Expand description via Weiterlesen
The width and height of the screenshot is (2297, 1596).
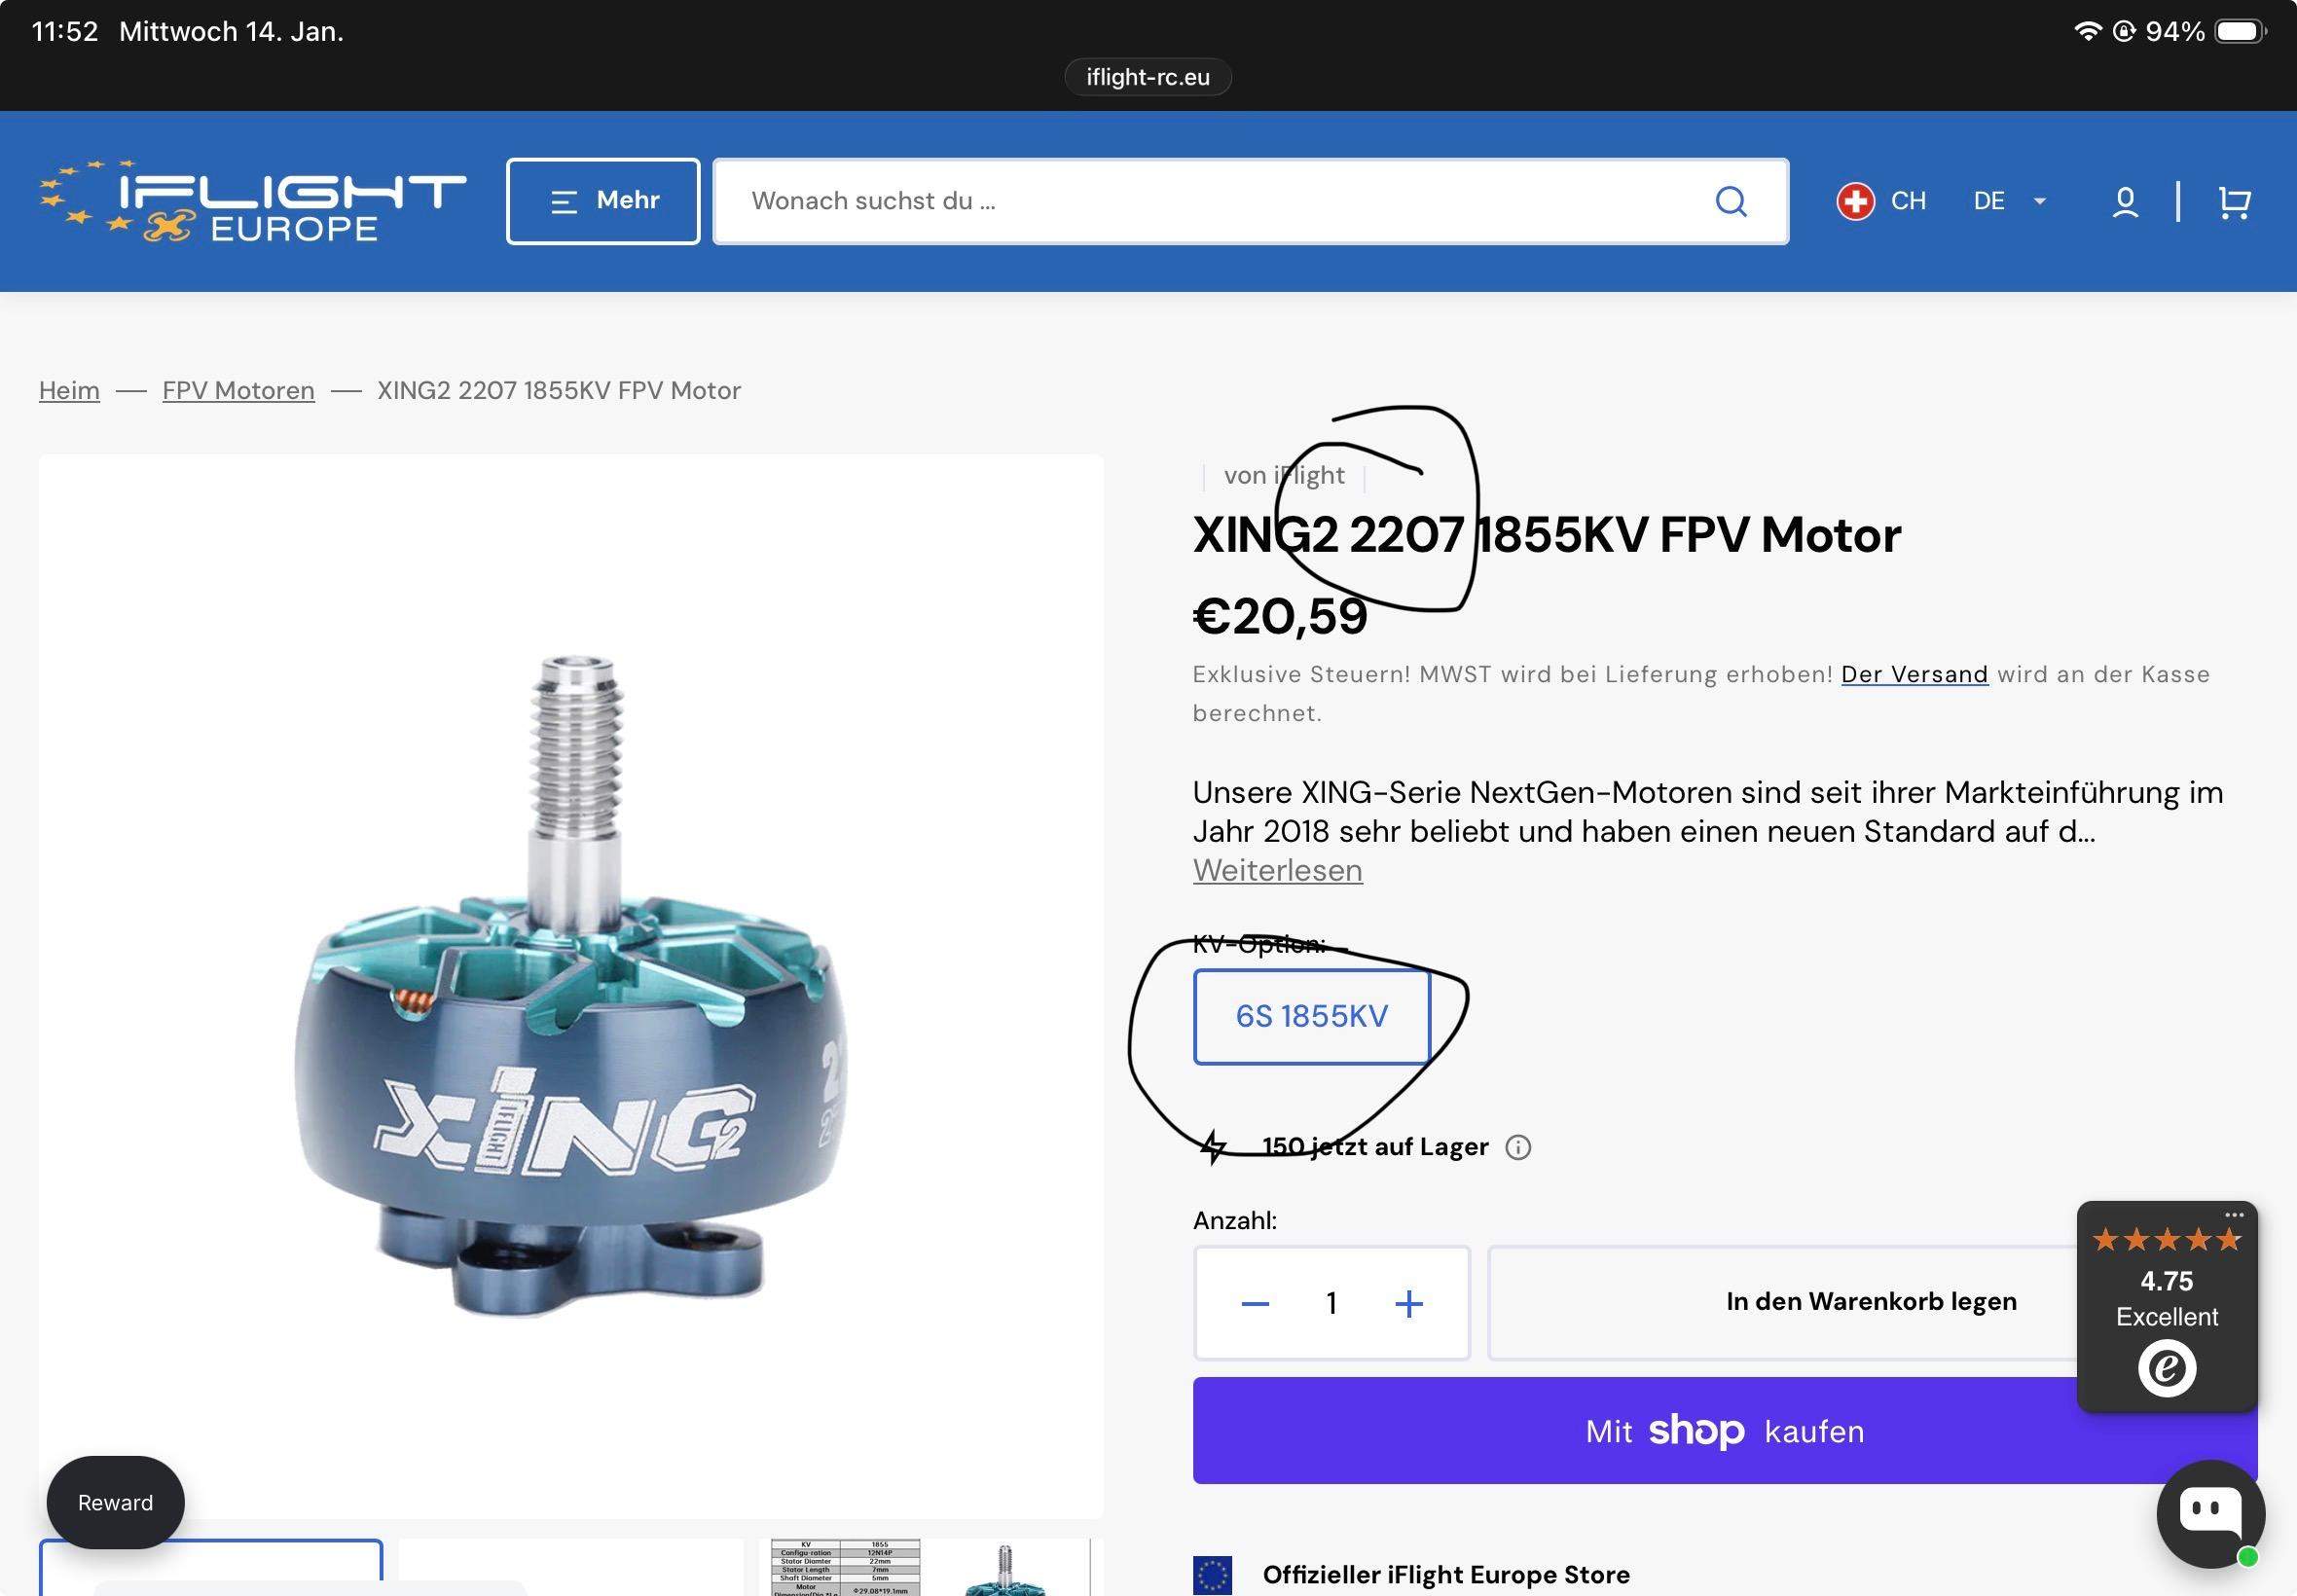pos(1277,870)
